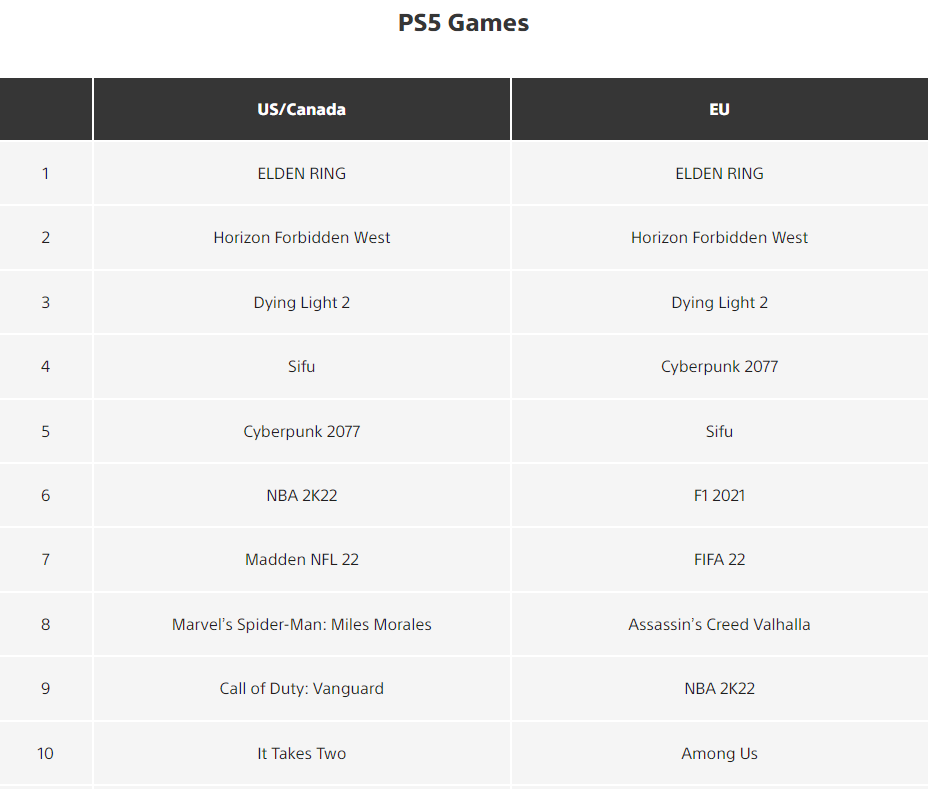Screen dimensions: 946x789
Task: Select Marvel's Spider-Man: Miles Morales entry
Action: (x=302, y=624)
